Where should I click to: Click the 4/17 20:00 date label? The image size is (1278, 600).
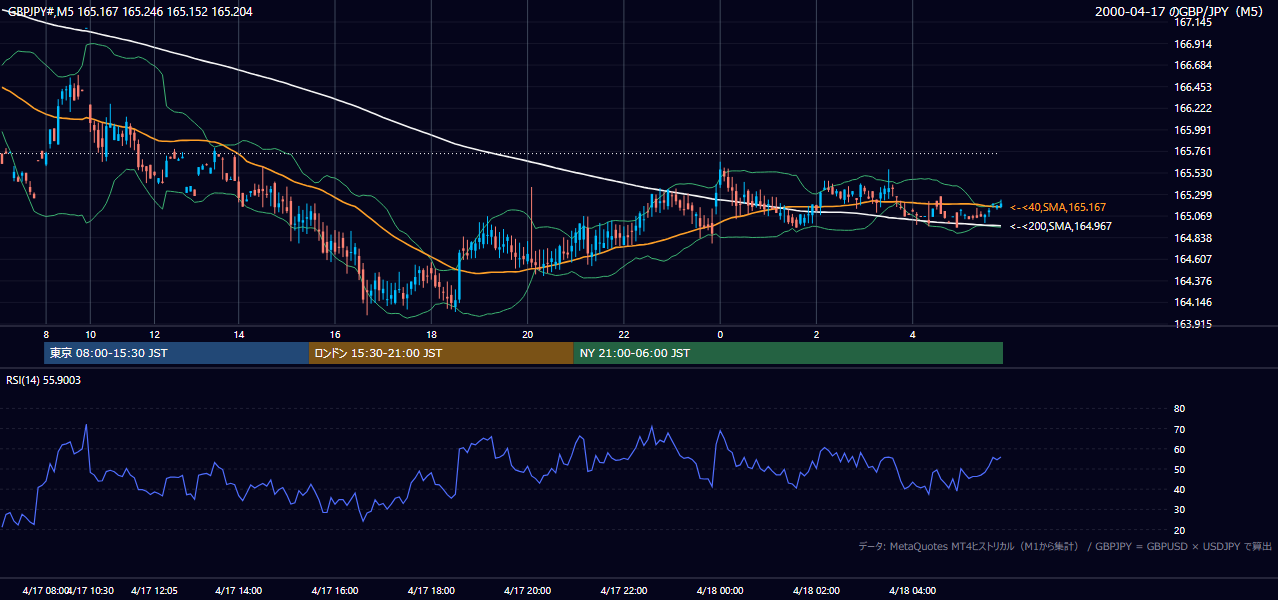pos(528,591)
